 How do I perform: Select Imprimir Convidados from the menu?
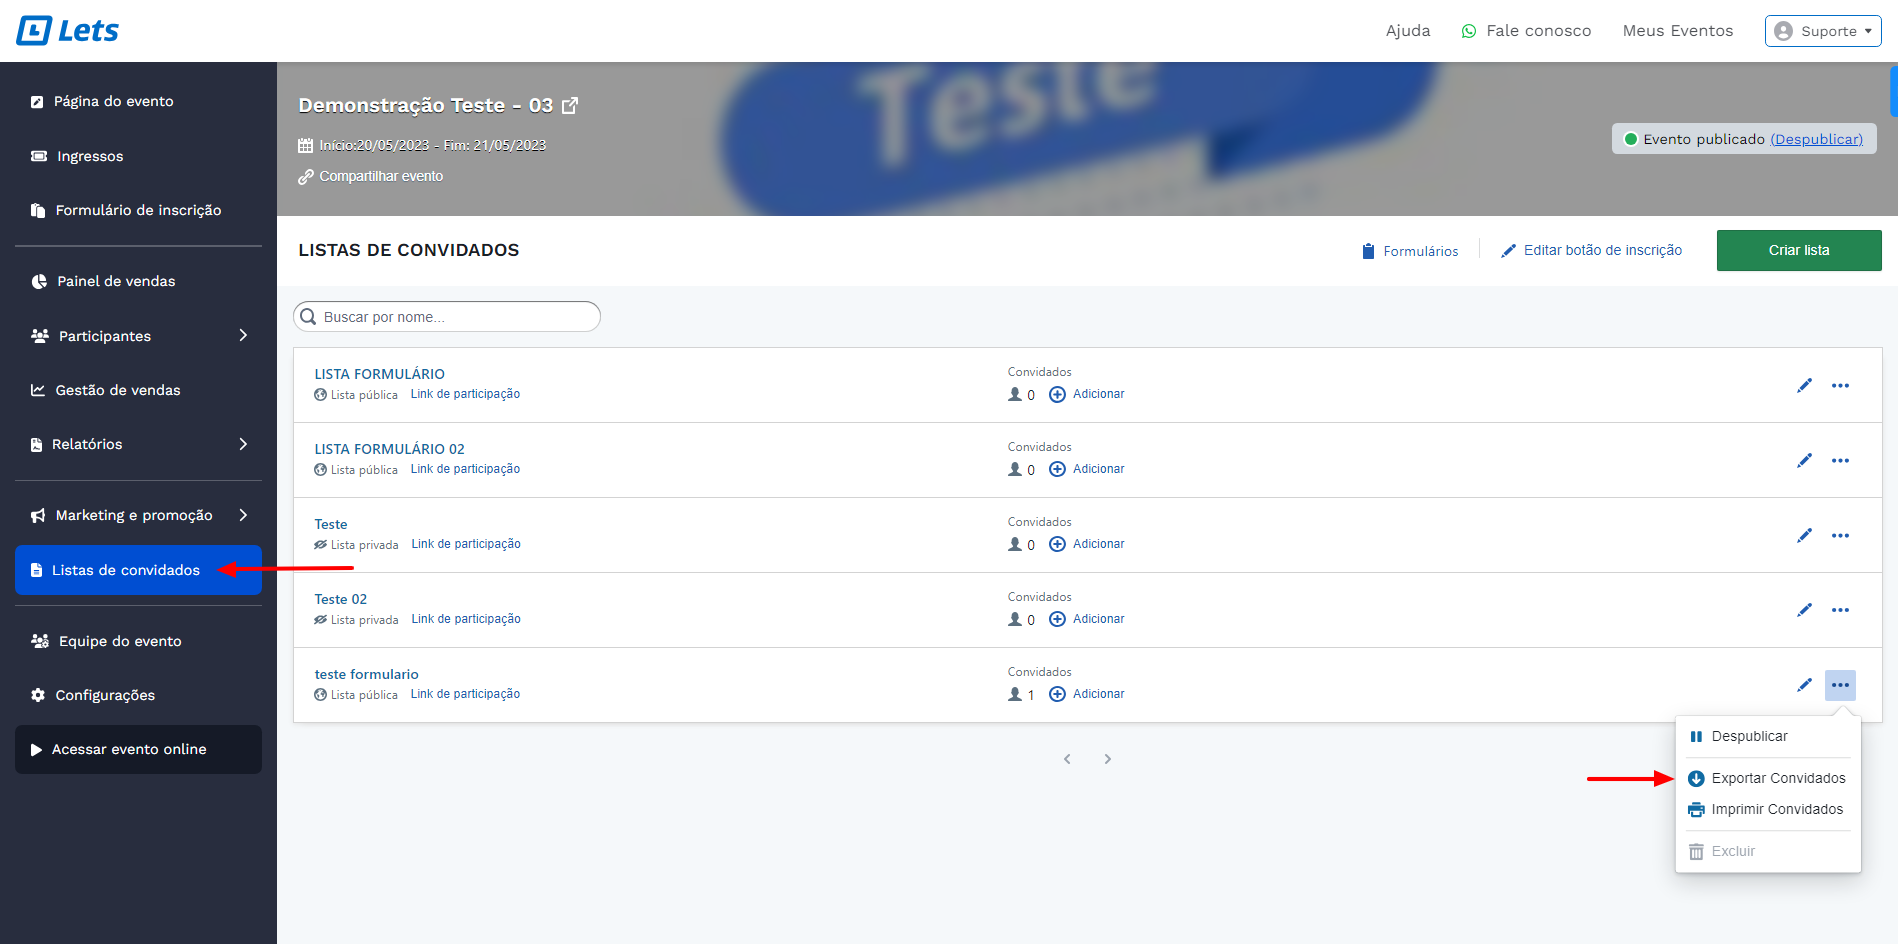[x=1776, y=809]
